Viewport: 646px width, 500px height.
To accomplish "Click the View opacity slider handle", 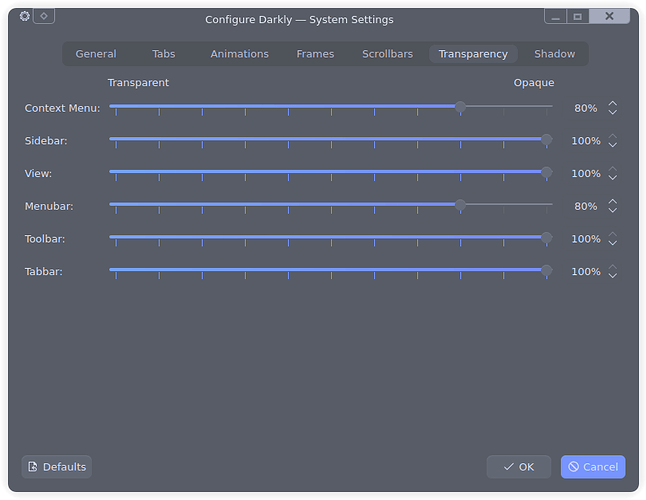I will 546,172.
